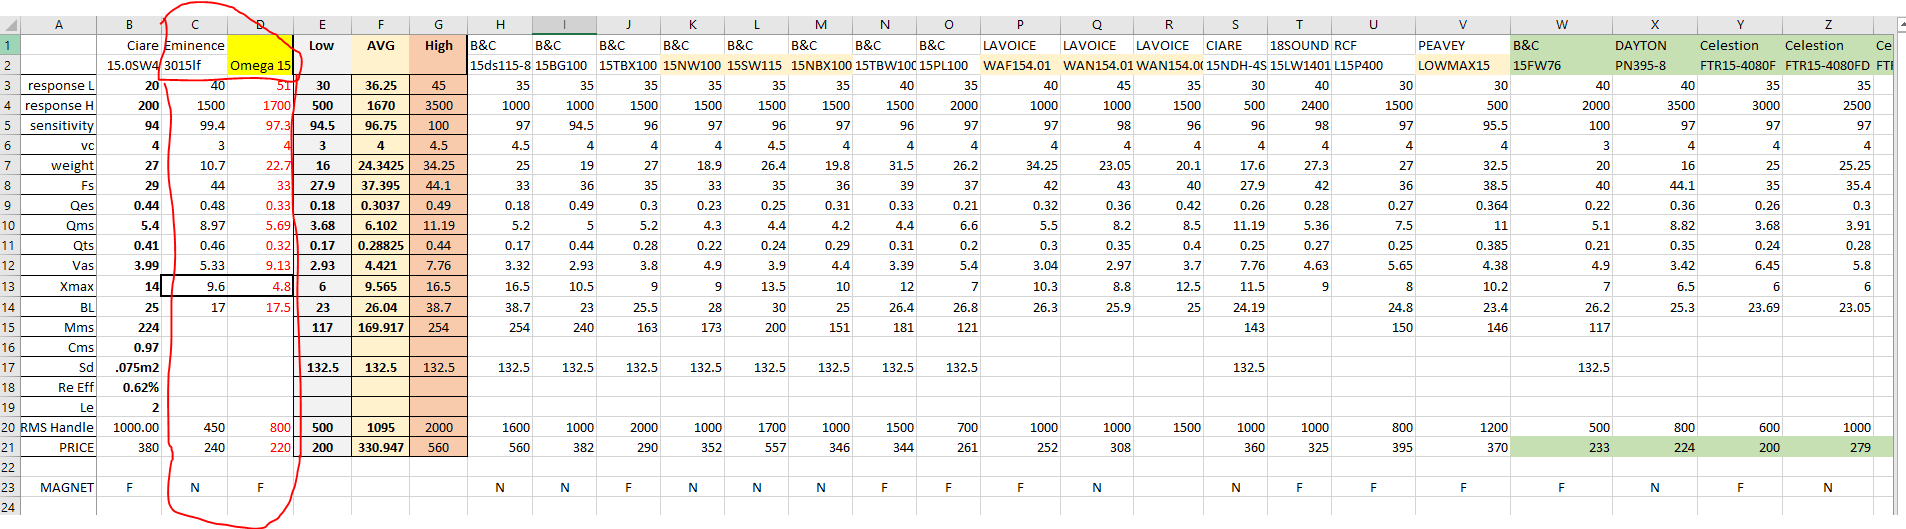Click the 'sensitivity' row label
1906x529 pixels.
[59, 125]
